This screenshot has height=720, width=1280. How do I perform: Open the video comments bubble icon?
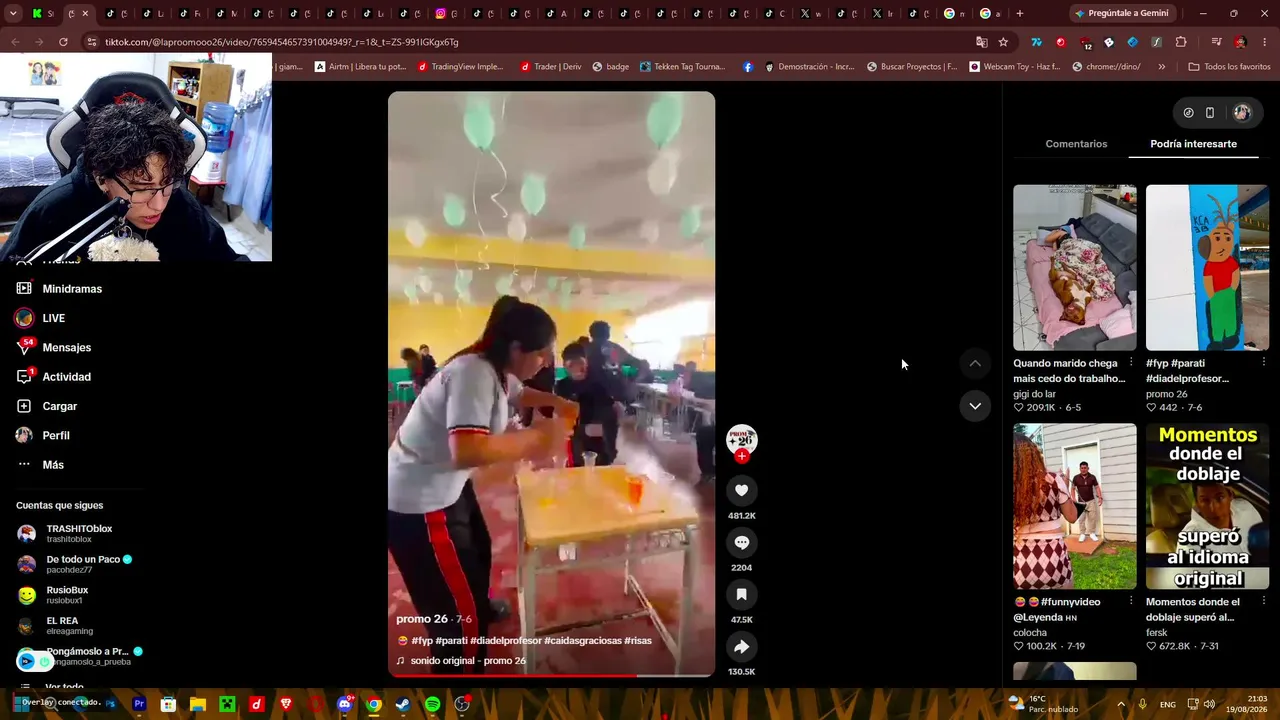coord(742,542)
